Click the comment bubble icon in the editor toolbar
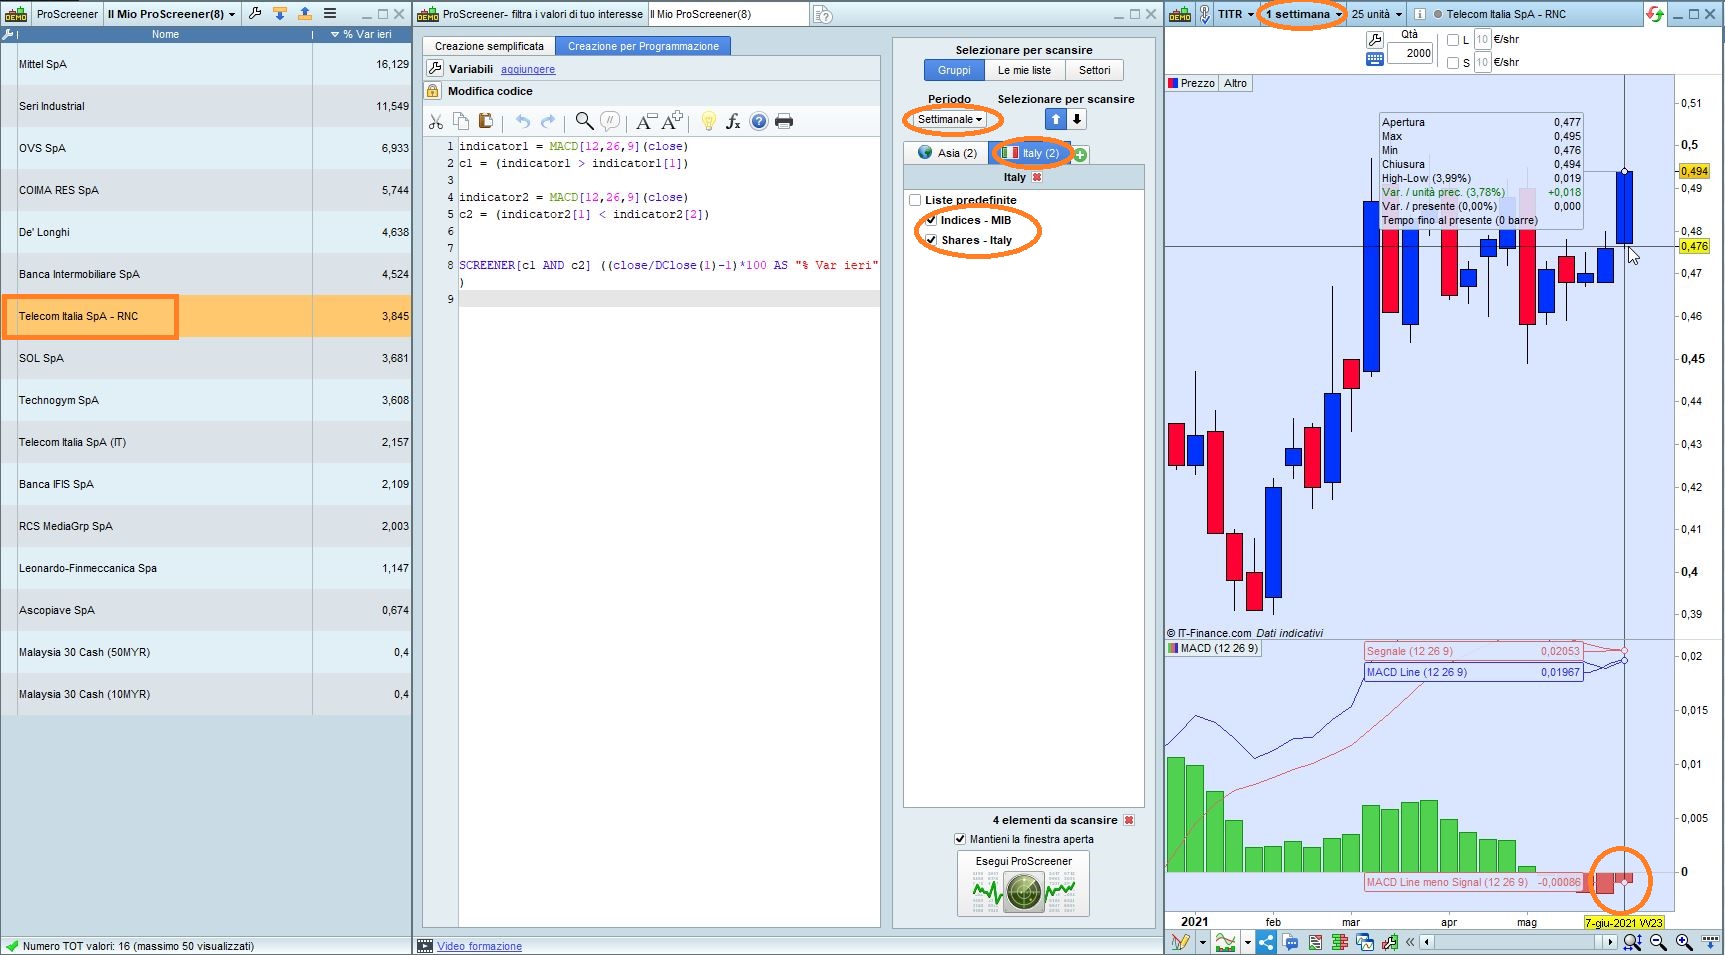This screenshot has height=955, width=1725. tap(610, 121)
